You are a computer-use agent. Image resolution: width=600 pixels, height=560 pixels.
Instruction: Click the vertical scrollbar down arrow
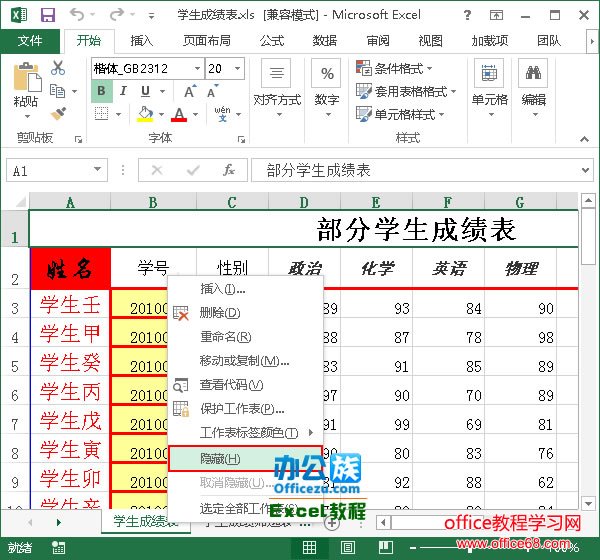588,503
